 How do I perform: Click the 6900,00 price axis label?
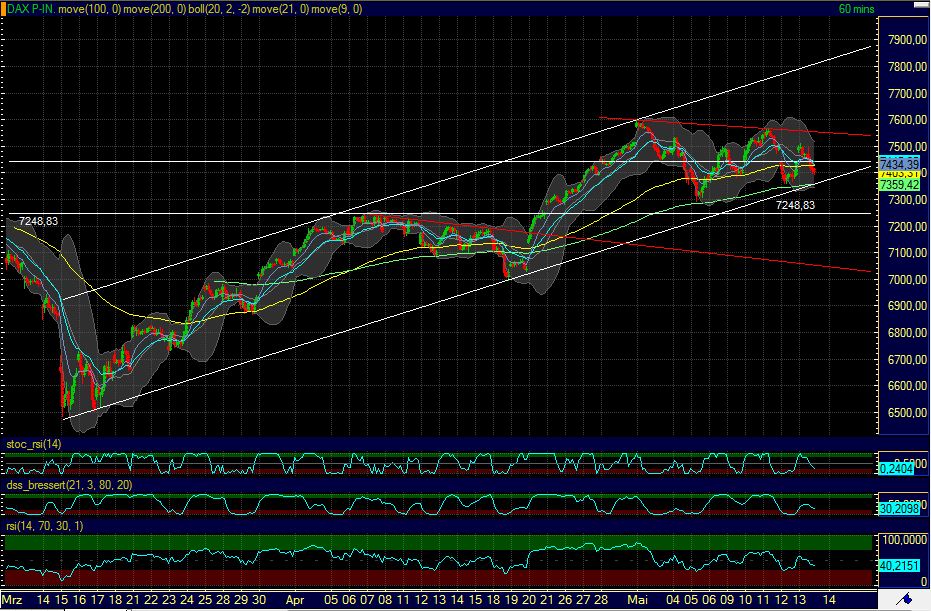907,306
